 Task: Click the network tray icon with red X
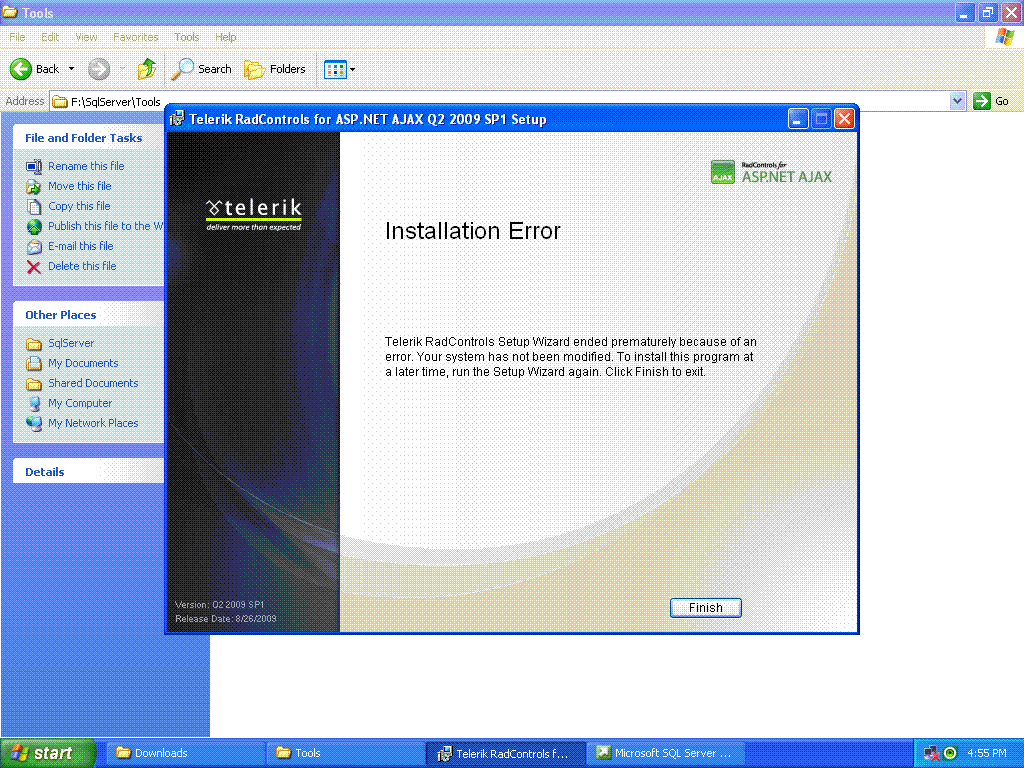(x=932, y=754)
